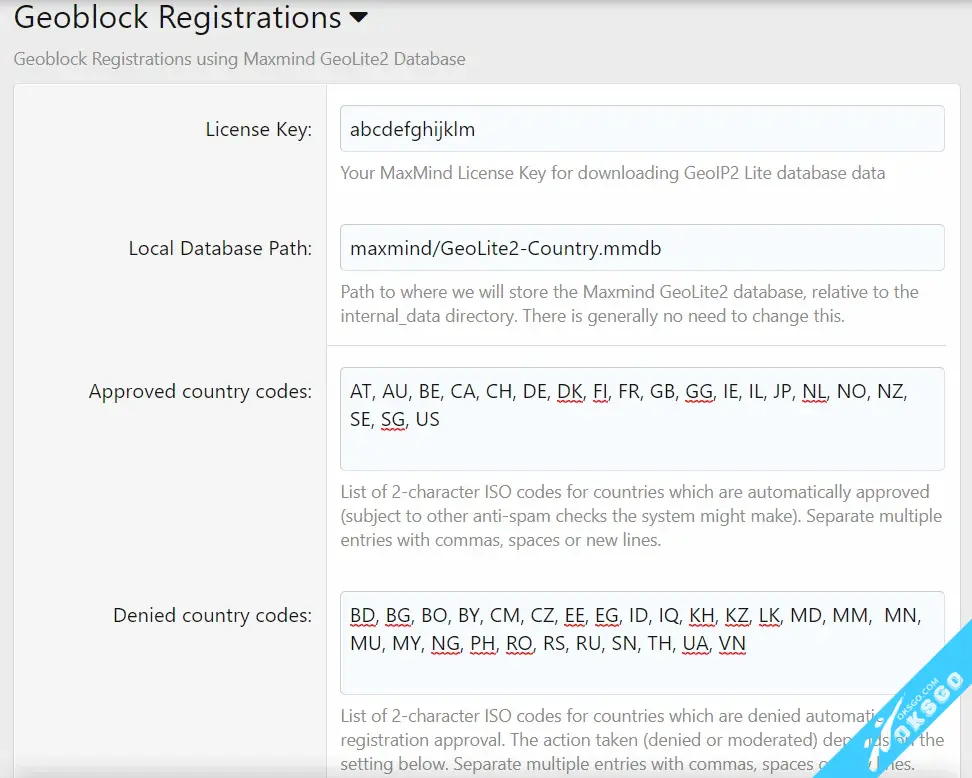This screenshot has height=778, width=972.
Task: Select the Denied country codes text area
Action: pos(641,672)
